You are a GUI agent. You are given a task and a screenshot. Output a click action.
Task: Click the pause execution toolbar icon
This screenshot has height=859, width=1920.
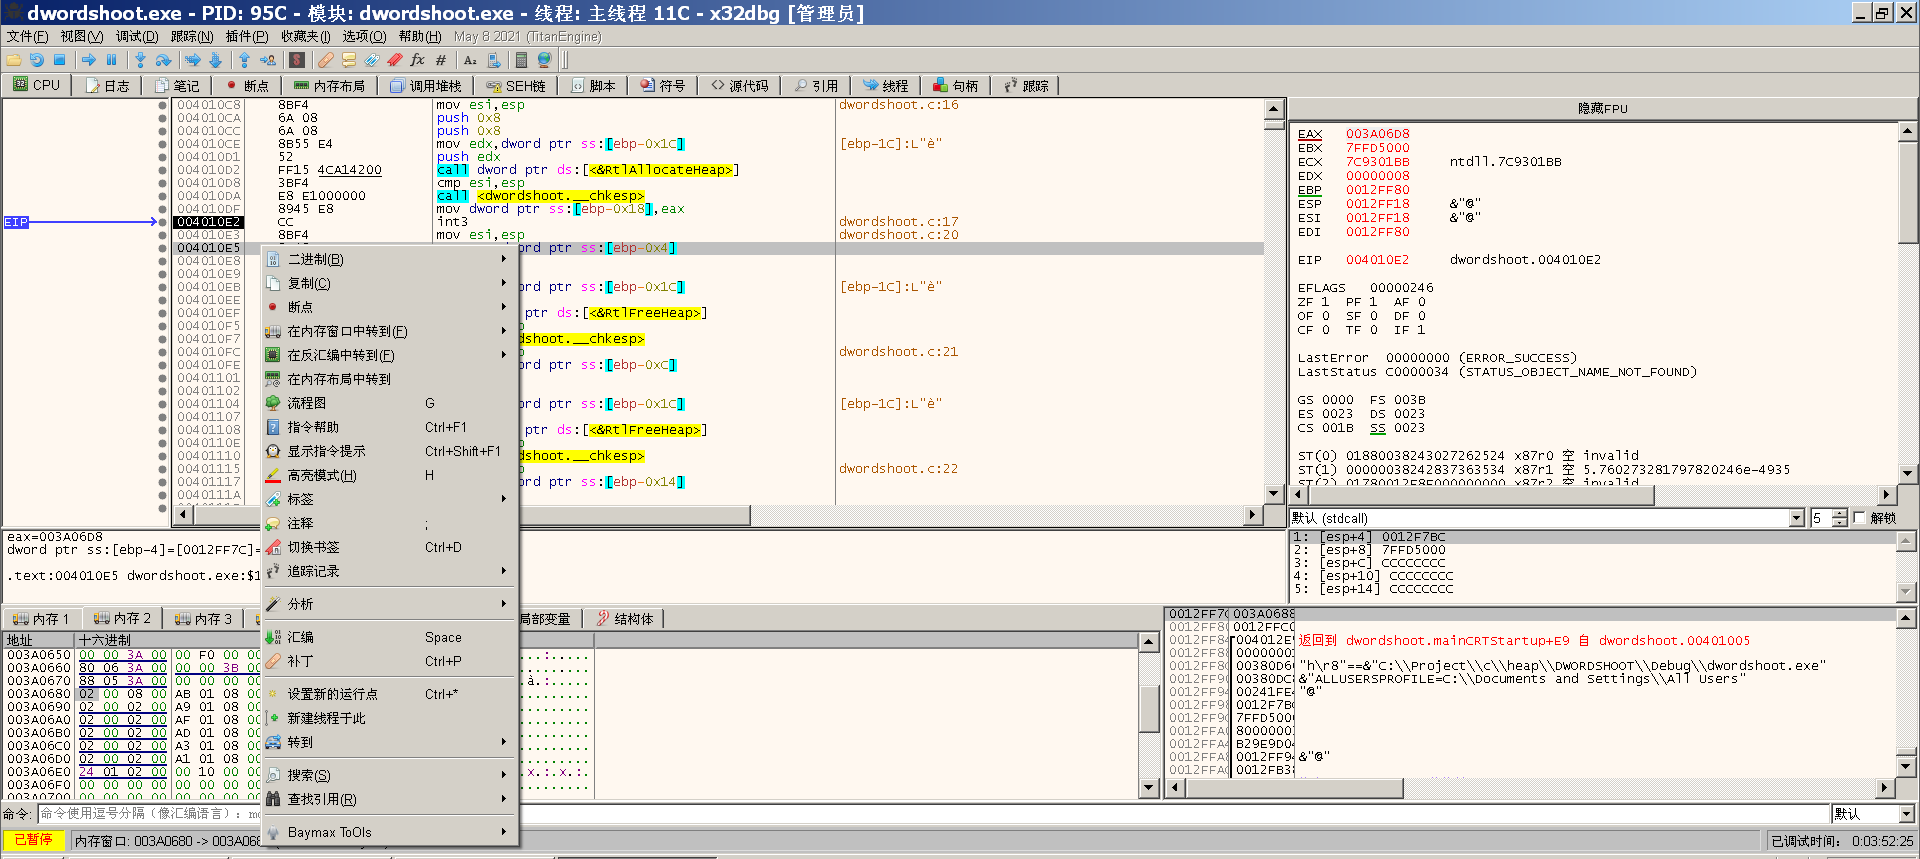(111, 60)
